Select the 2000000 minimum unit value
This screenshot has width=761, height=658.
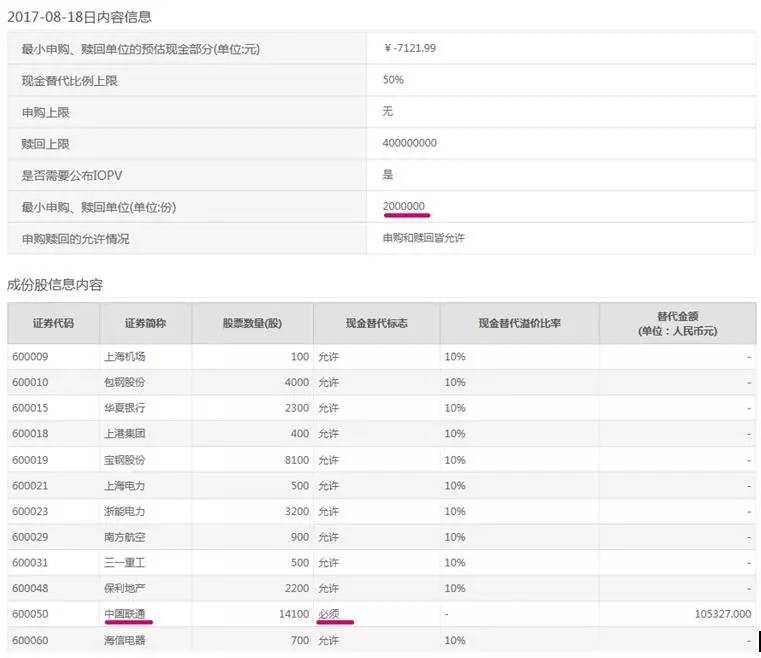pyautogui.click(x=403, y=206)
